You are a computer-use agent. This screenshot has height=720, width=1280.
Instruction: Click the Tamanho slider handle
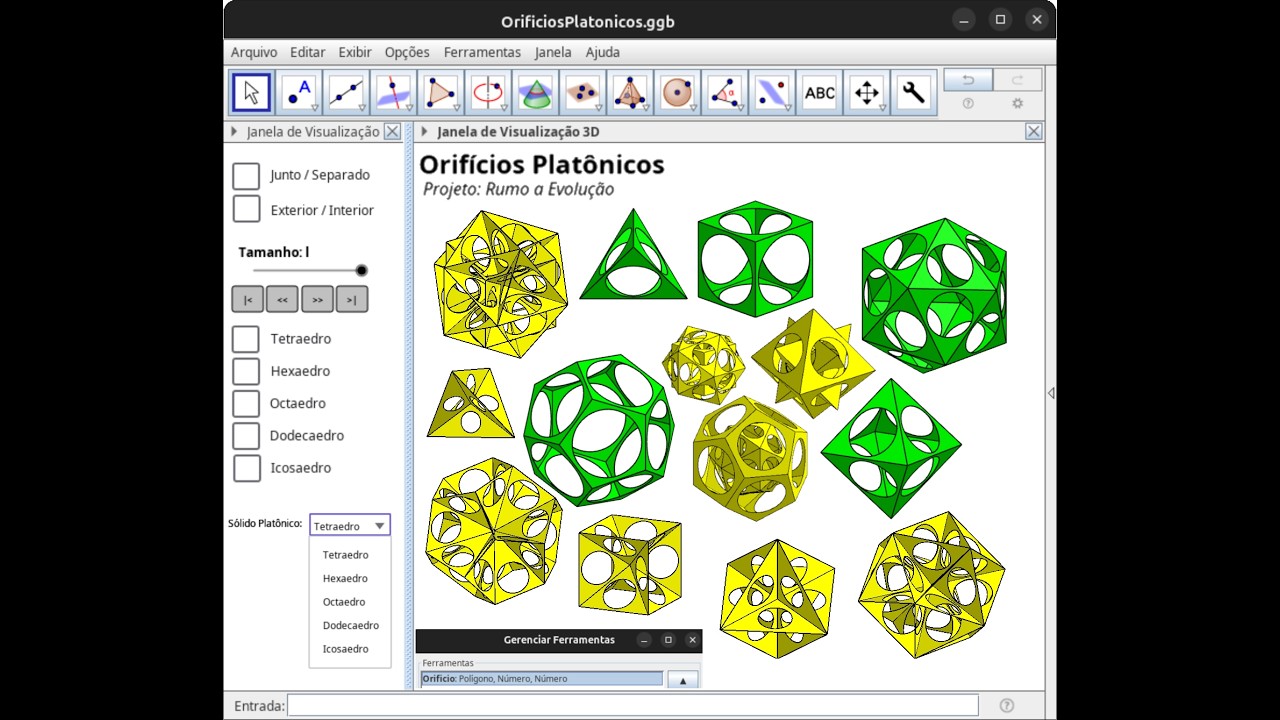click(x=362, y=270)
